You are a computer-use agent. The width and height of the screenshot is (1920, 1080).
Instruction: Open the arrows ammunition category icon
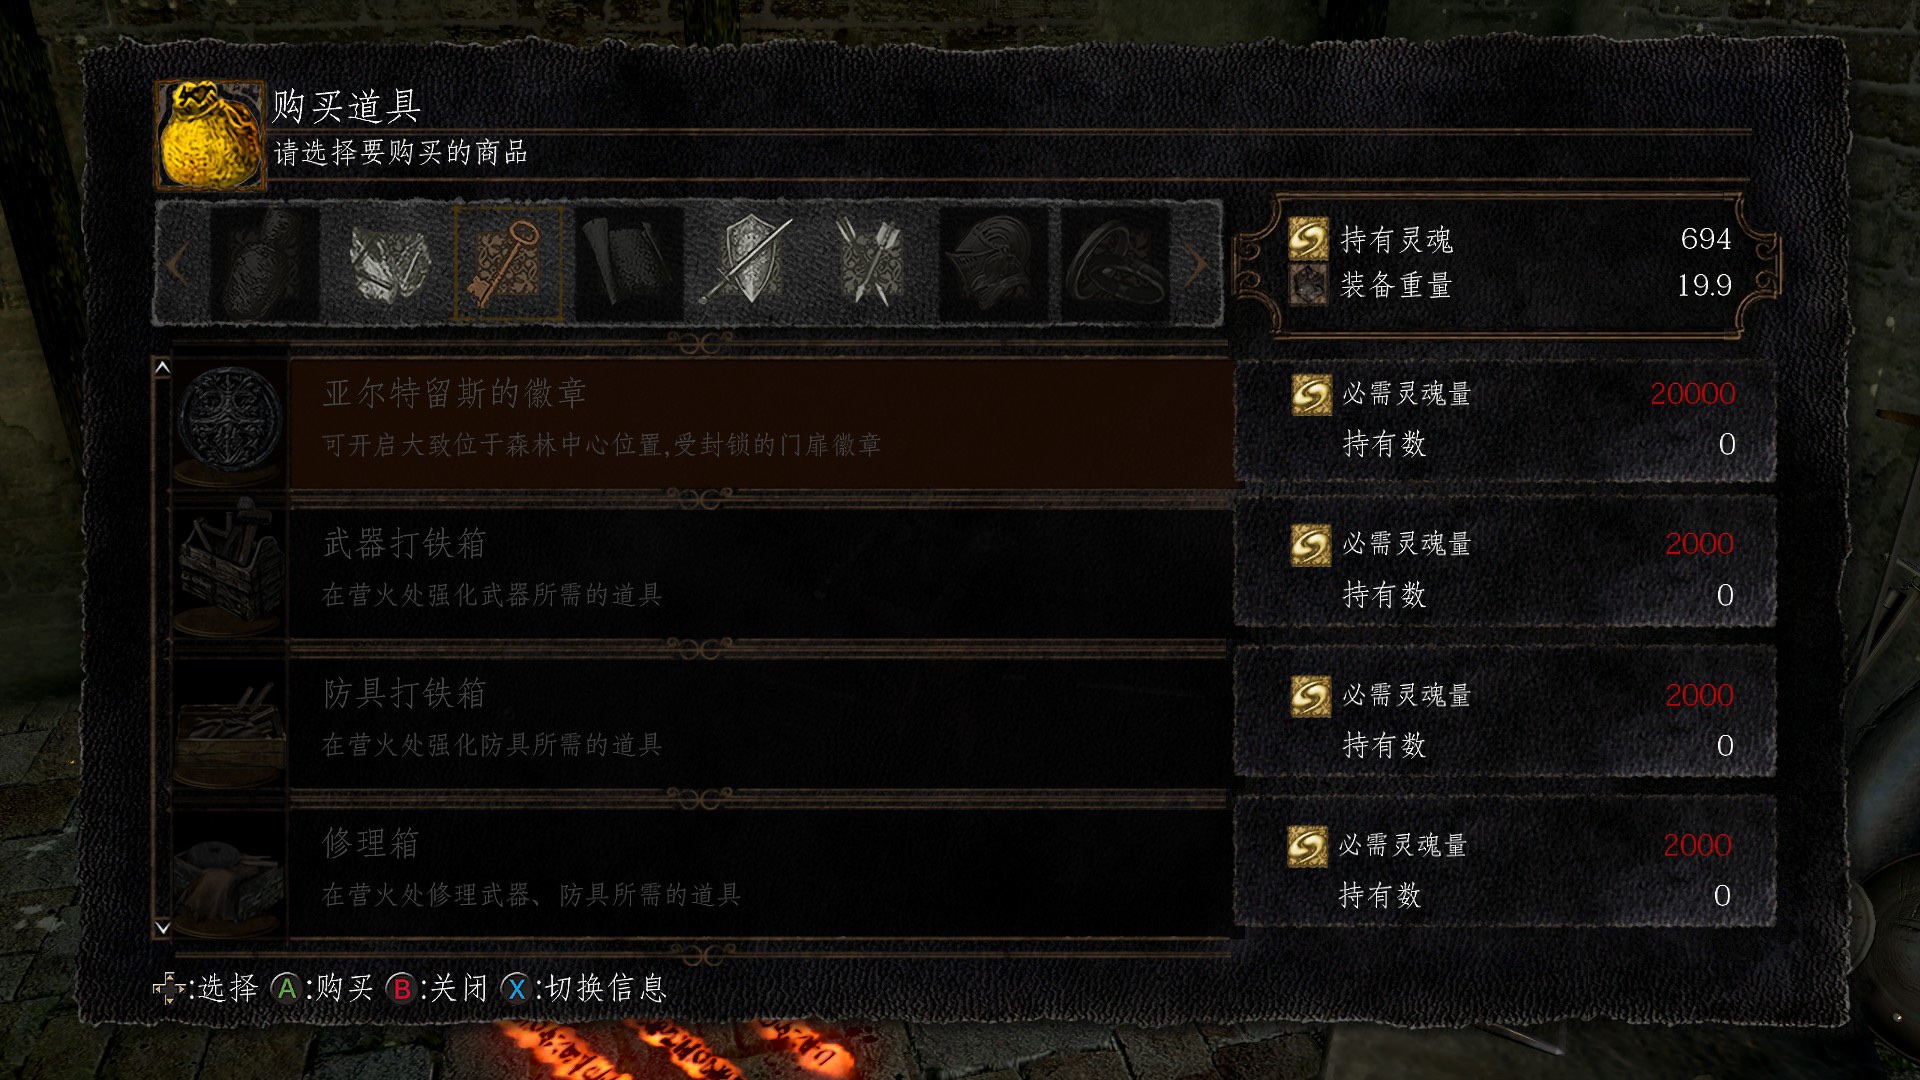(870, 263)
